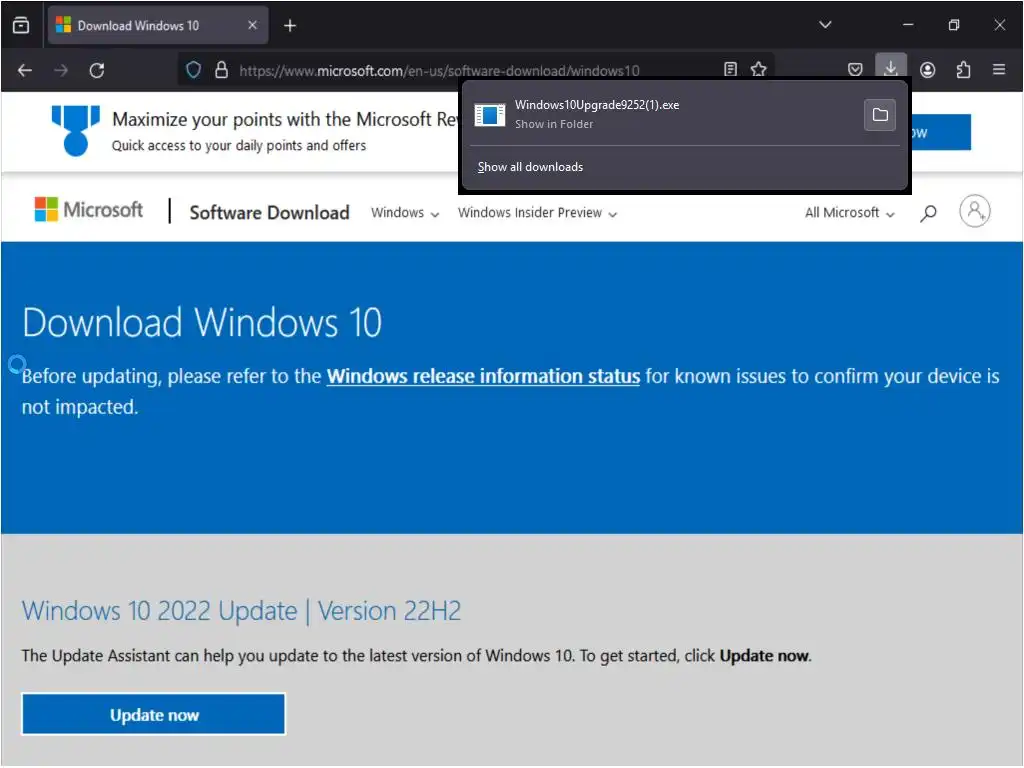Open Firefox View icon in tab bar
1024x768 pixels.
(x=21, y=25)
